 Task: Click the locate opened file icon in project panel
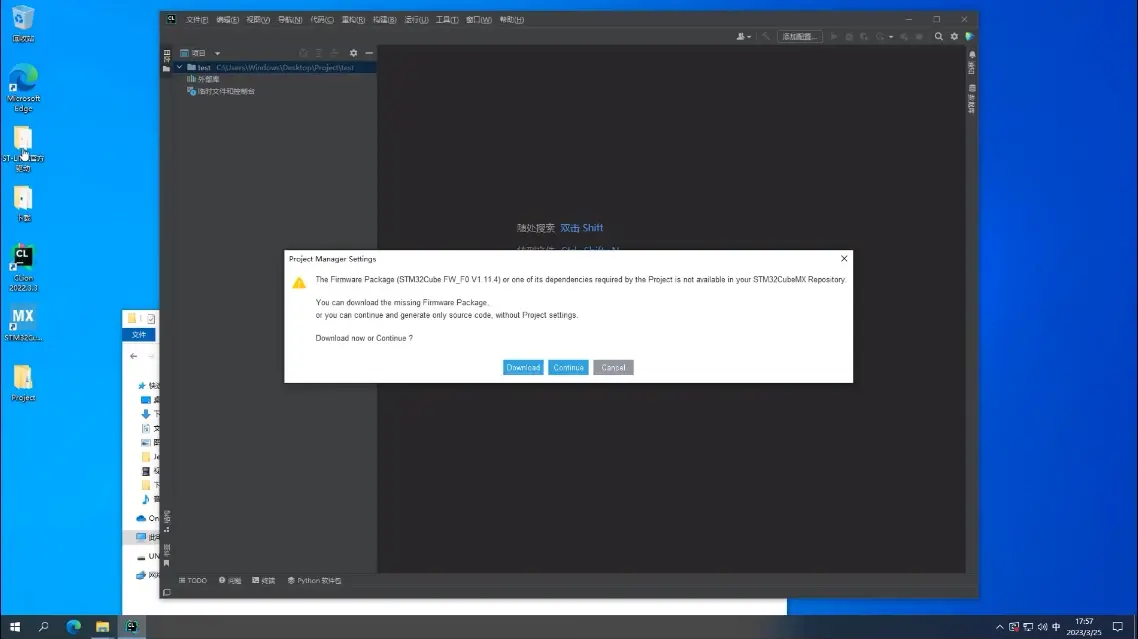[303, 53]
